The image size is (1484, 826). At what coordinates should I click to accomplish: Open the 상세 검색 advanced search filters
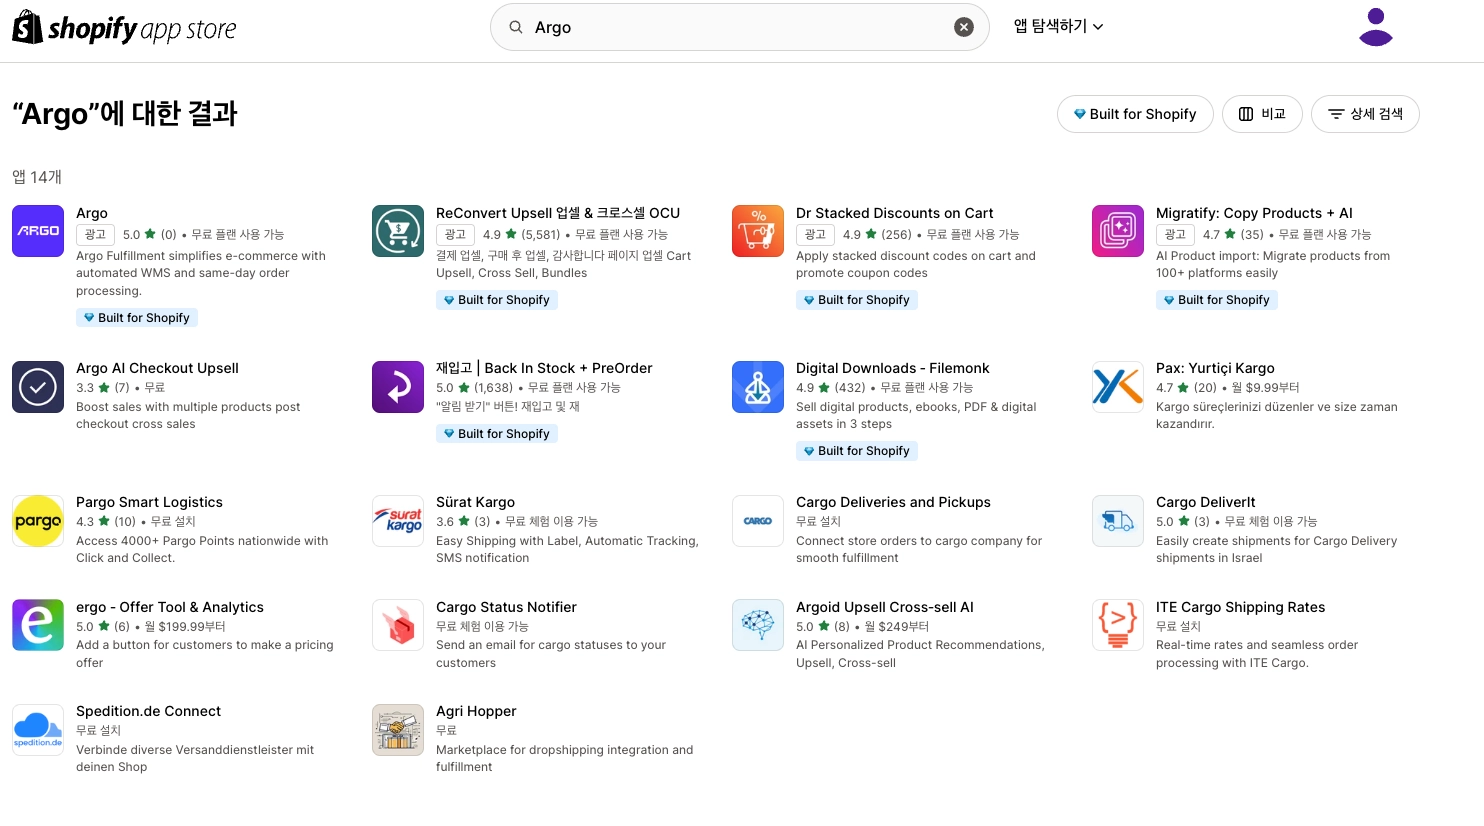1365,114
